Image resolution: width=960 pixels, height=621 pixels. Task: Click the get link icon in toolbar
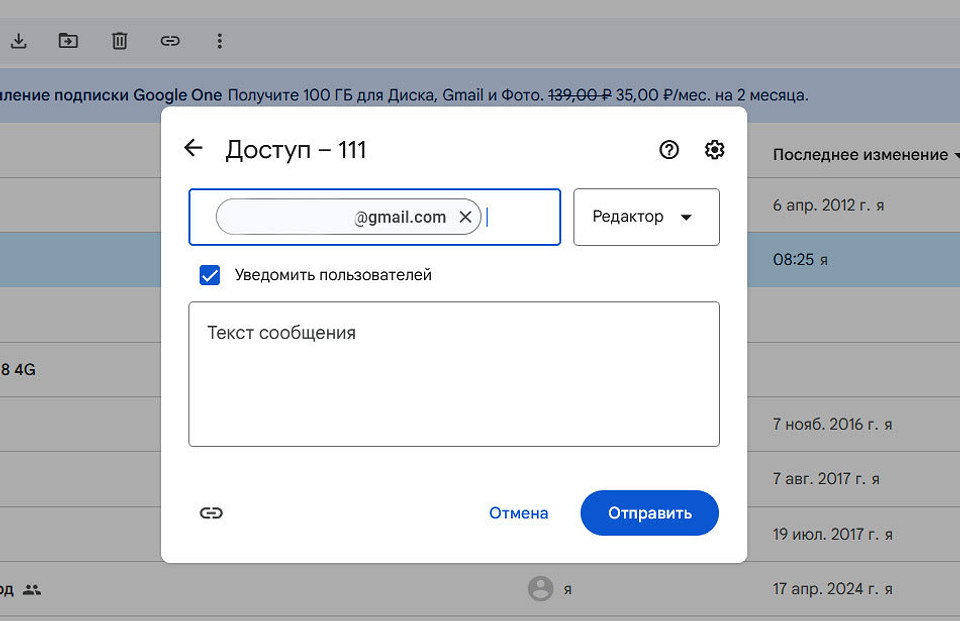170,41
